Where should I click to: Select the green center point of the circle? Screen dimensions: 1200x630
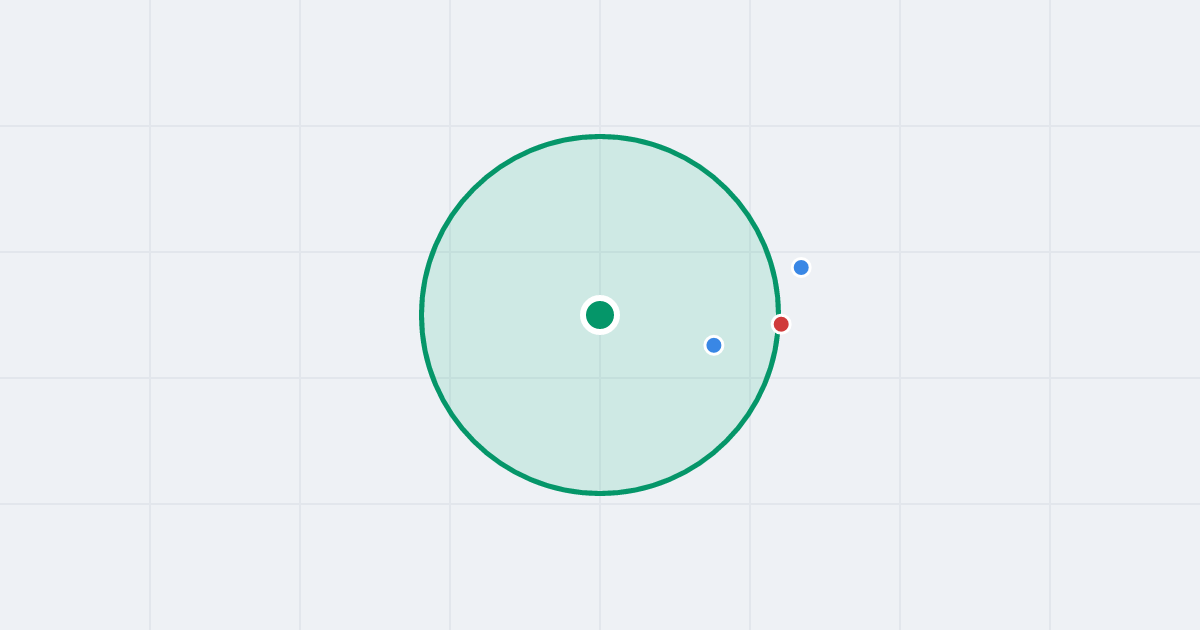pyautogui.click(x=600, y=315)
